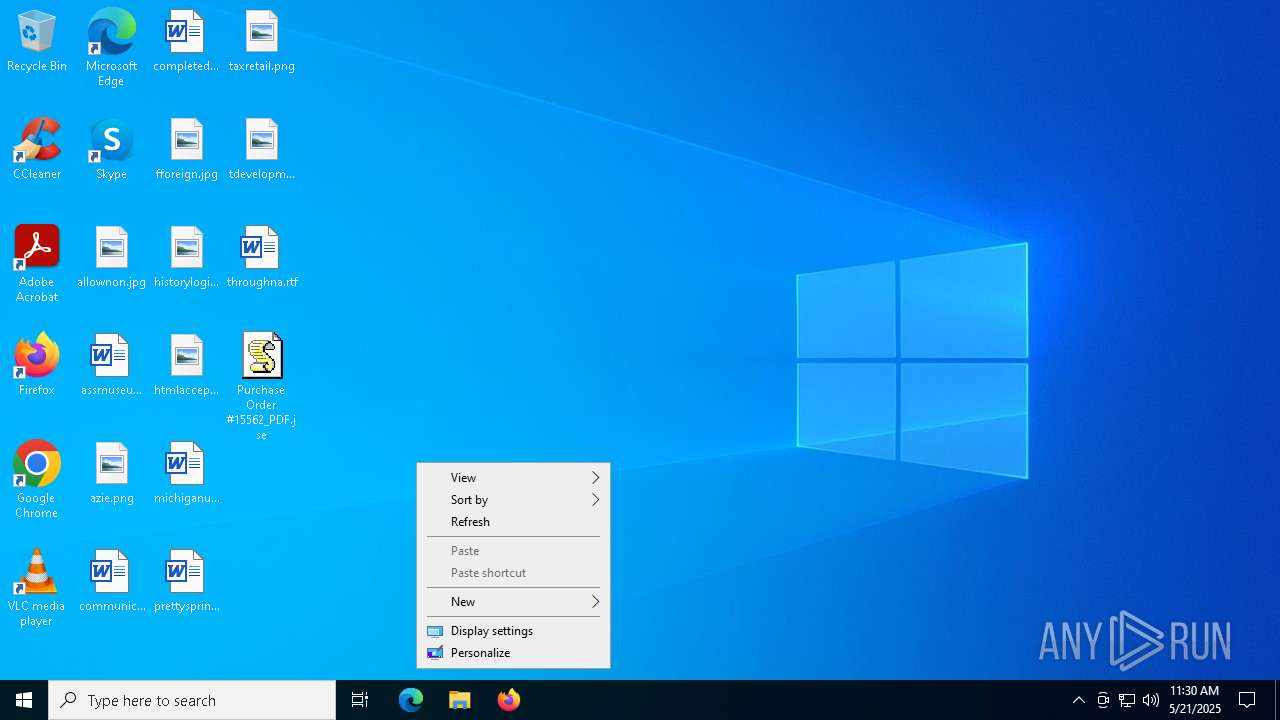Click the taskbar clock showing 11:30 AM

point(1195,700)
